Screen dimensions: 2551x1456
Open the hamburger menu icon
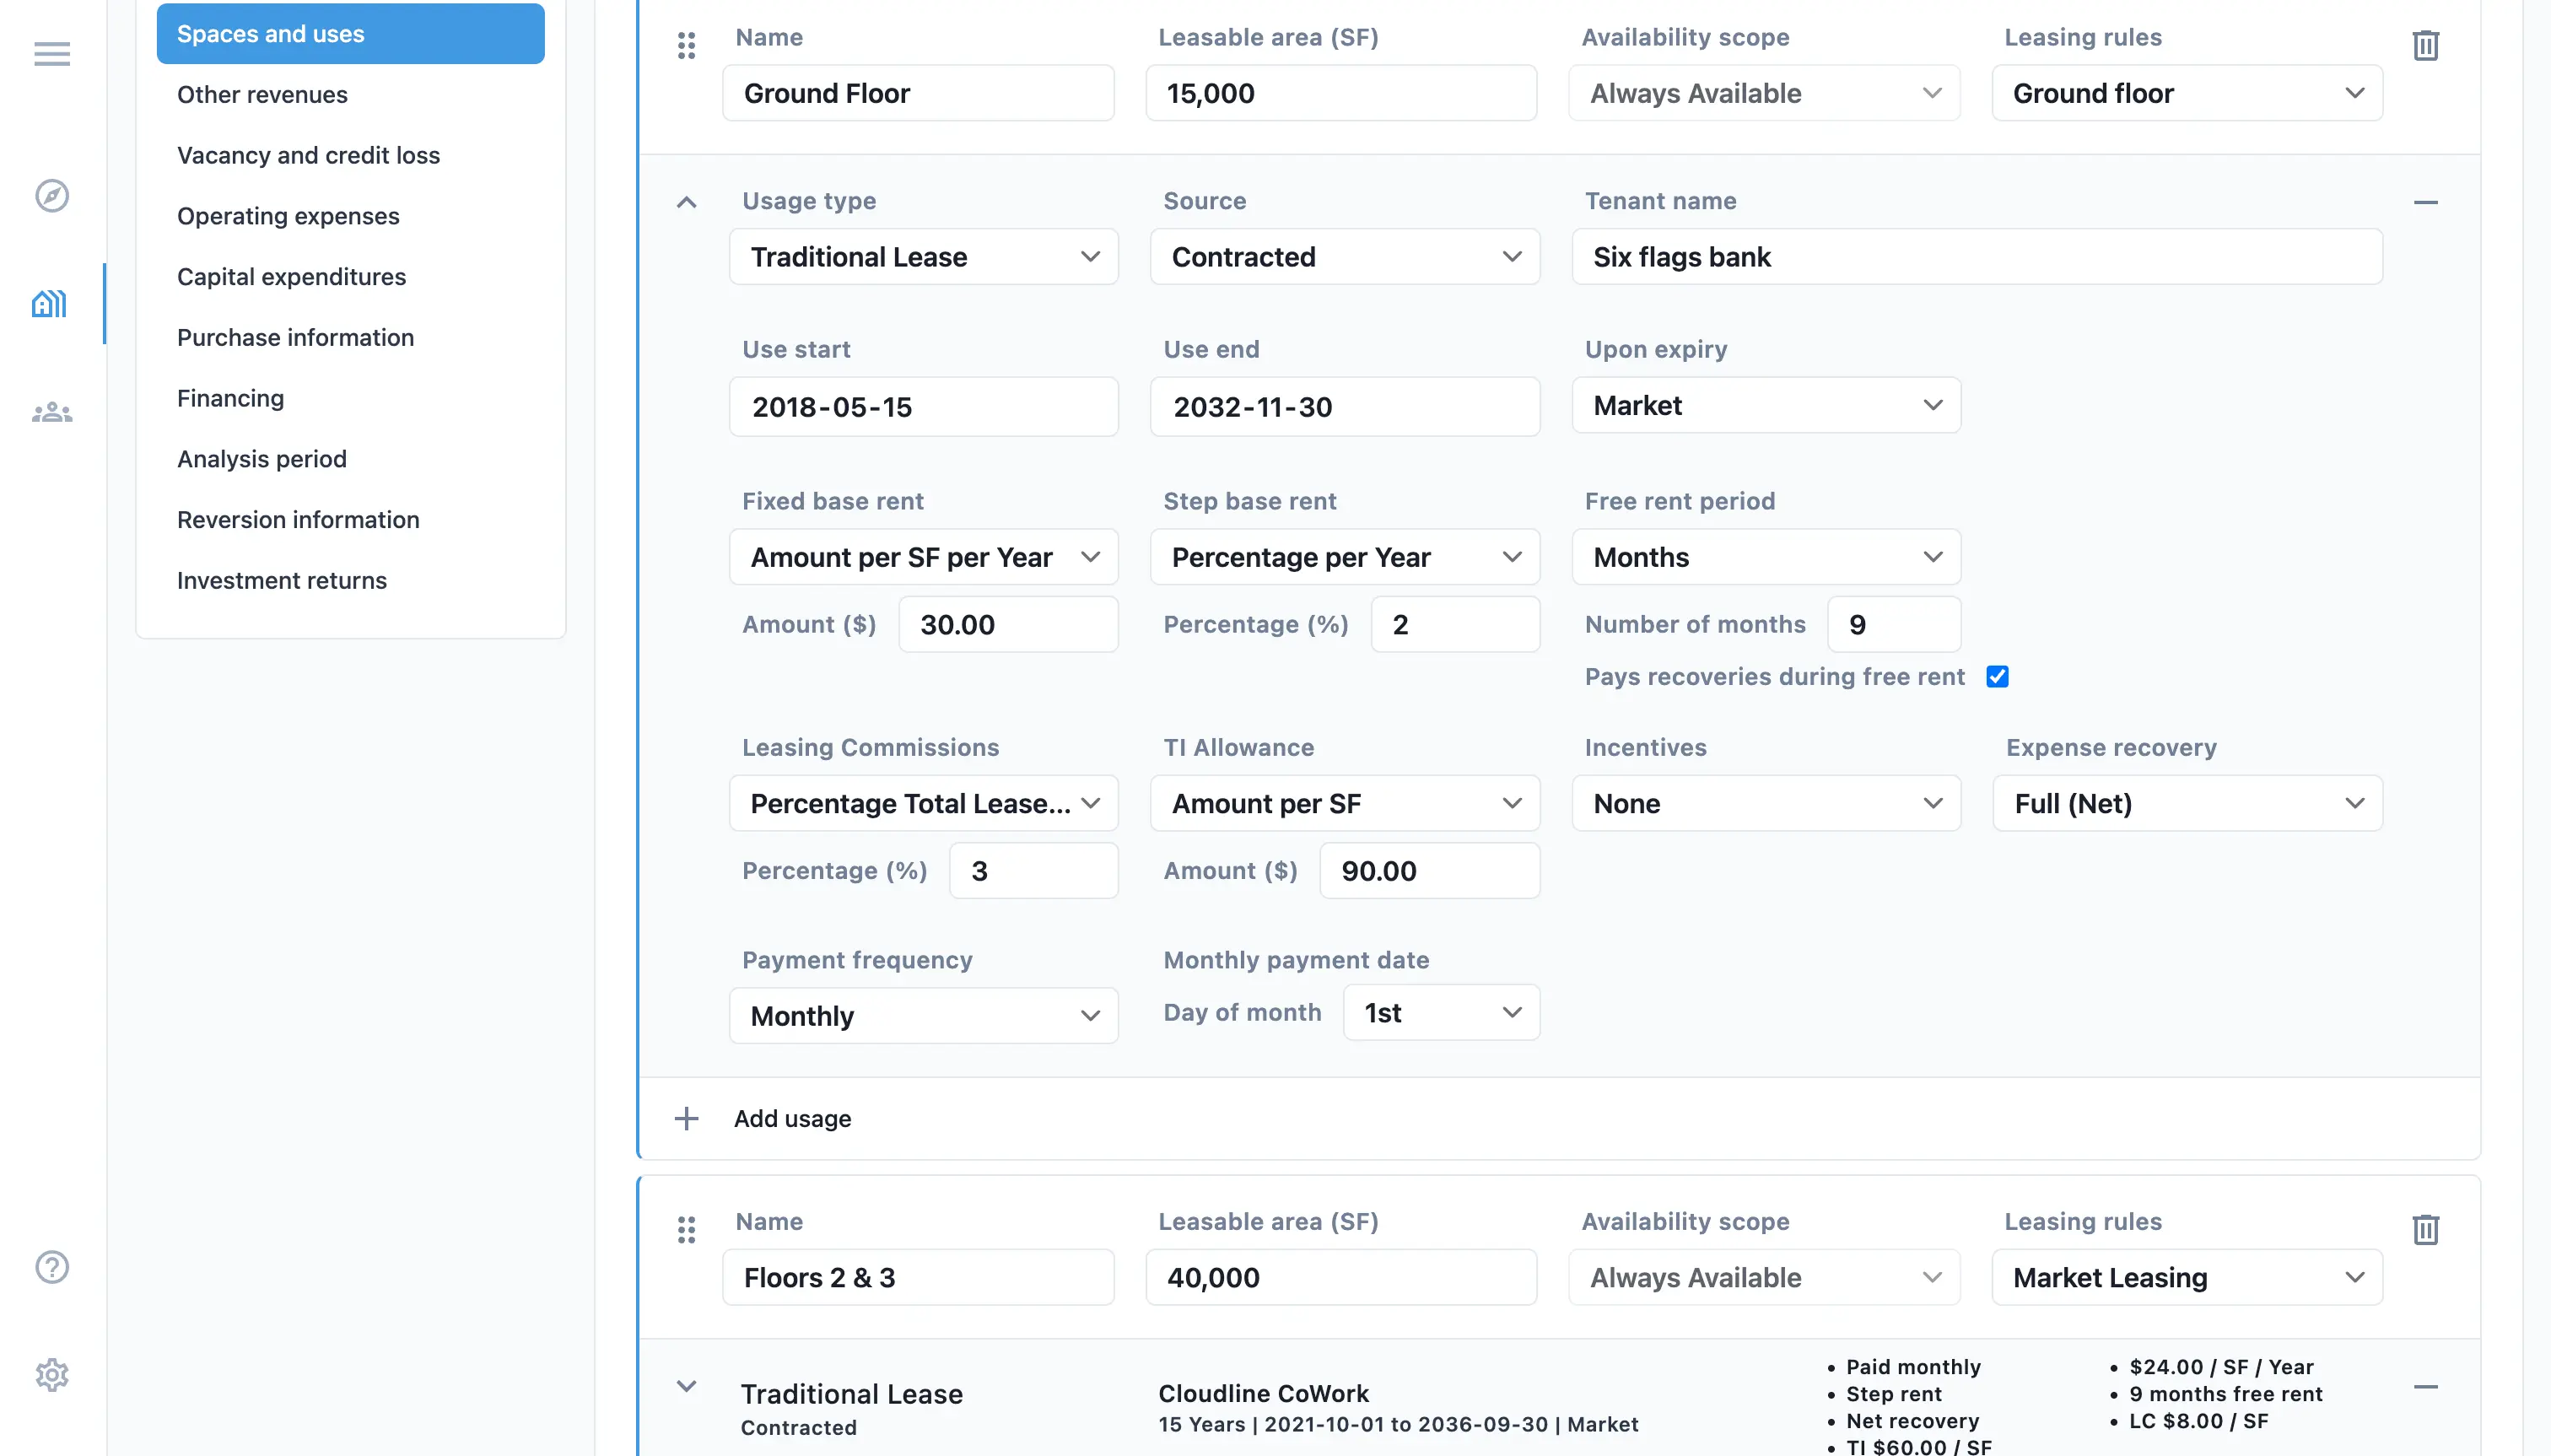[52, 54]
